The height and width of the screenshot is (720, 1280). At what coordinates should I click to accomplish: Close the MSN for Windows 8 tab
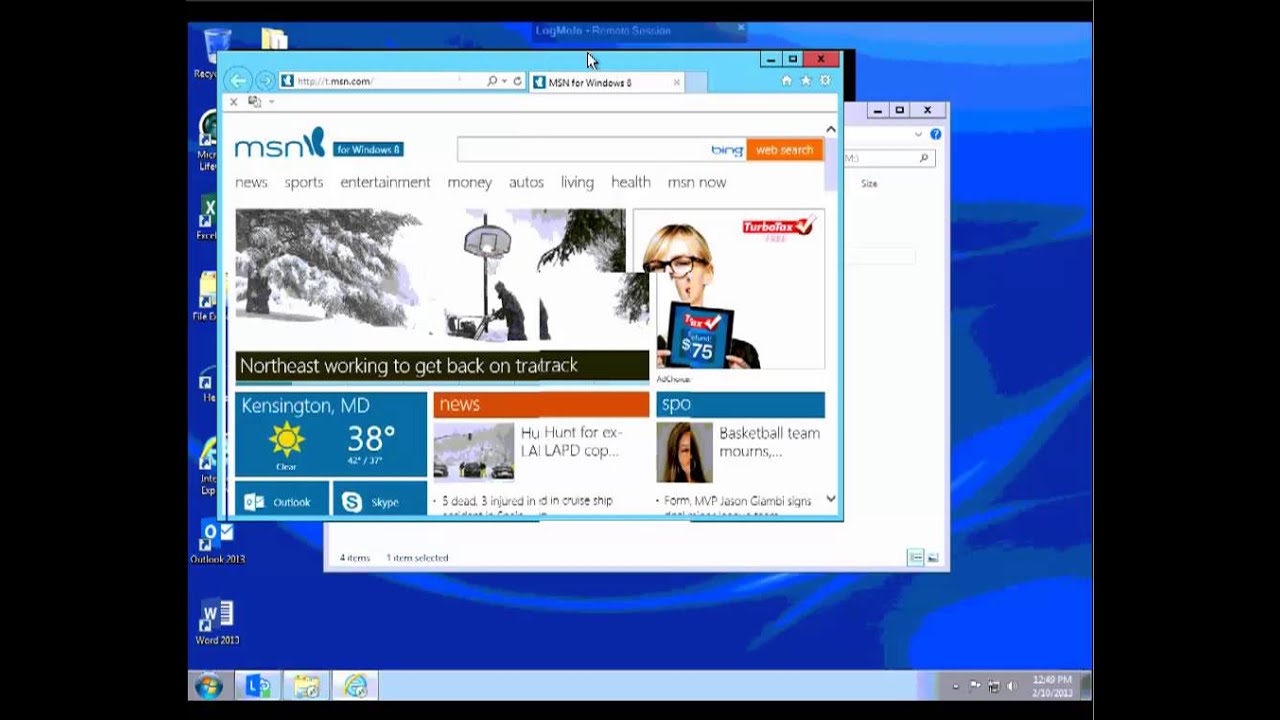pyautogui.click(x=677, y=82)
